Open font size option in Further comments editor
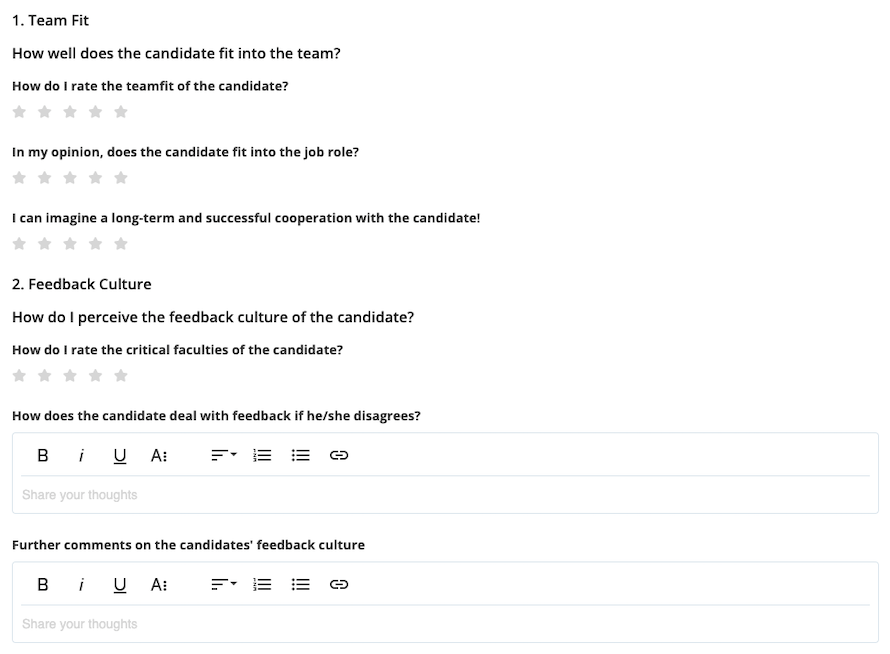 159,584
